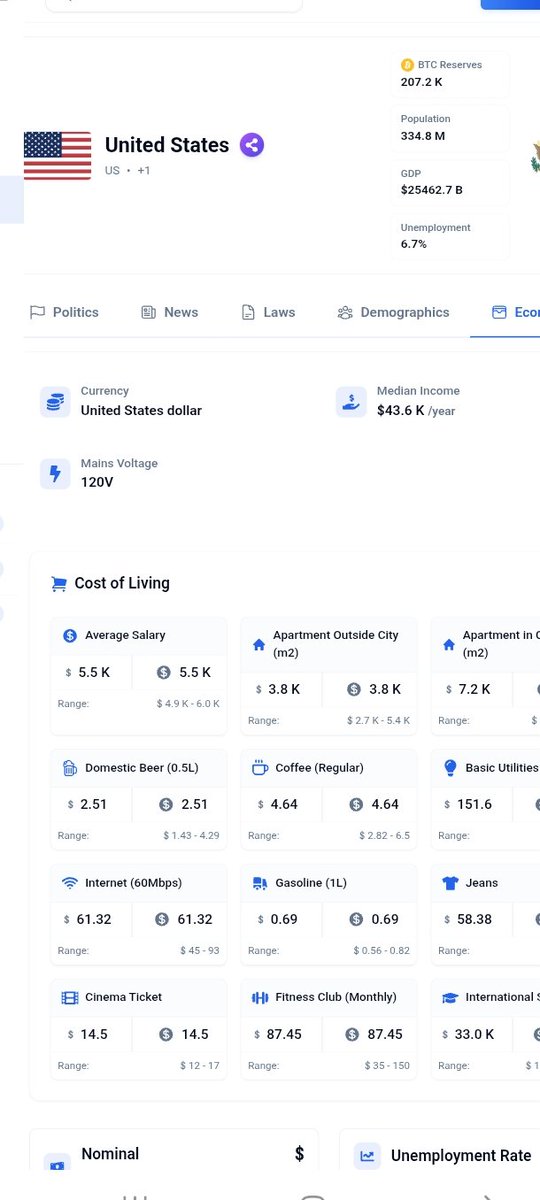
Task: Click the Nominal card heading
Action: point(110,1154)
